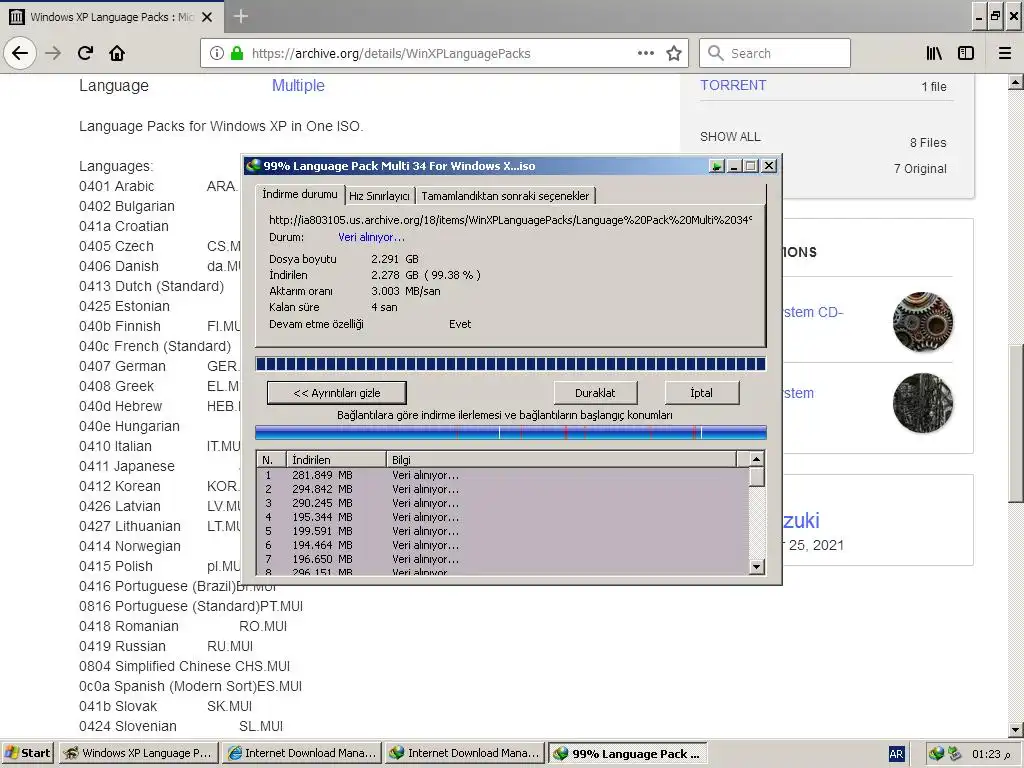1024x768 pixels.
Task: Click the Bilgi column header
Action: click(561, 460)
